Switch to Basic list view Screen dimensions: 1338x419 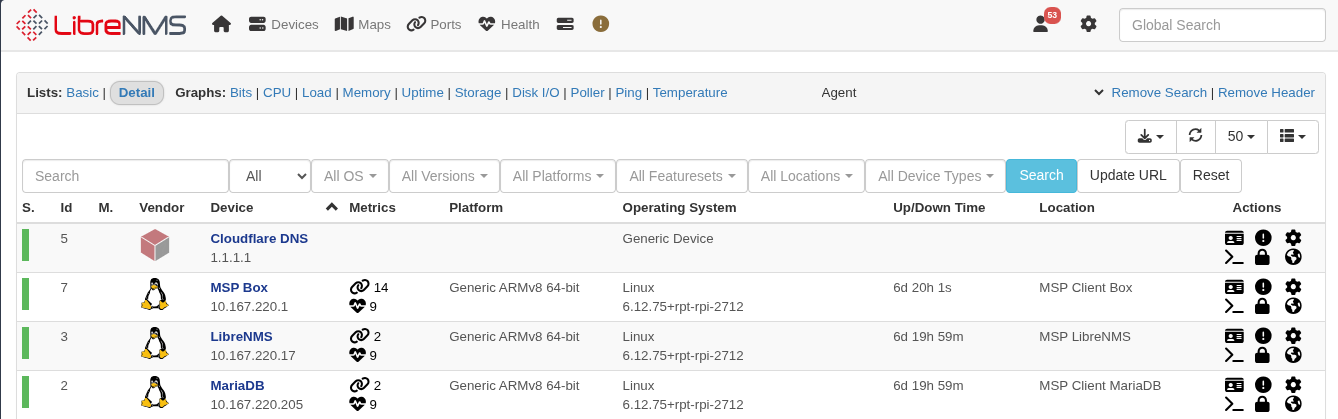click(82, 93)
